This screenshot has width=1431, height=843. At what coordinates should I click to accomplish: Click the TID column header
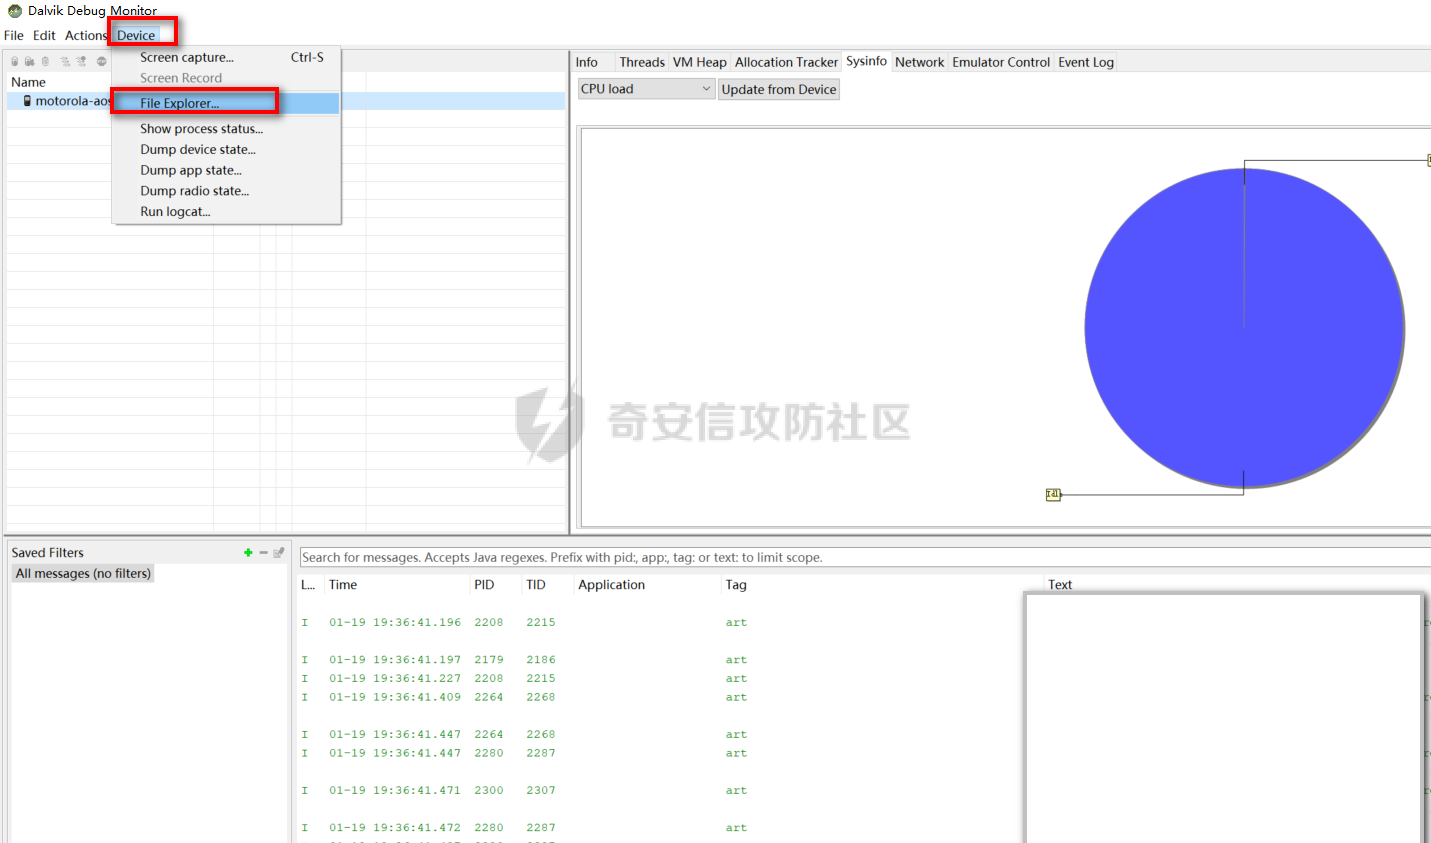[536, 585]
